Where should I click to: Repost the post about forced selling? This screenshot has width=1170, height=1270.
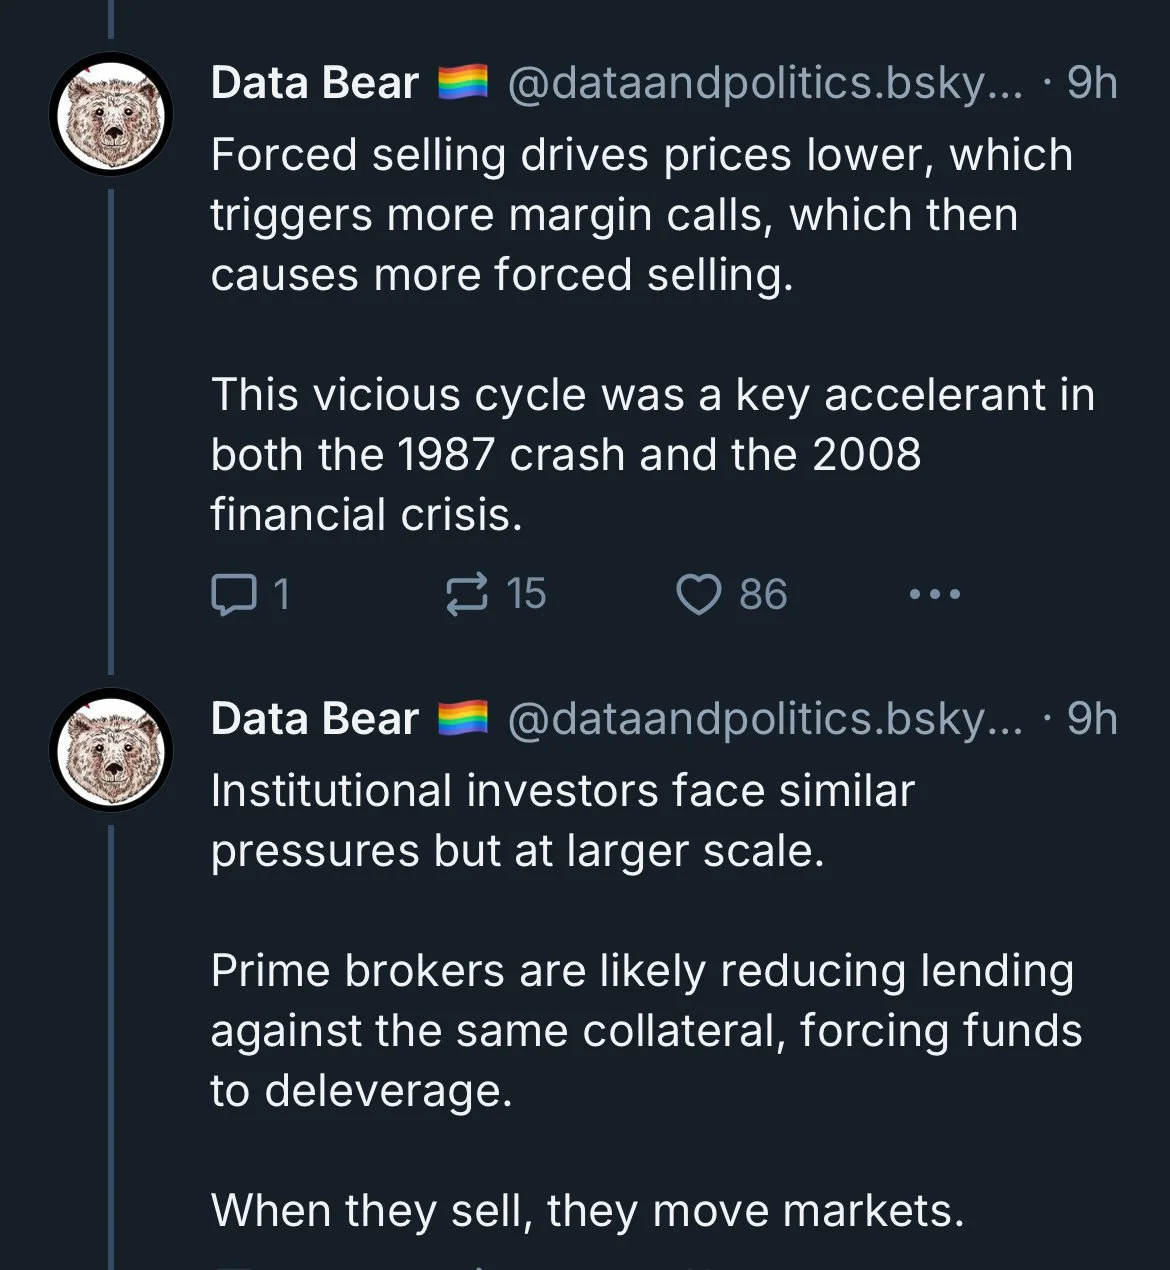[466, 594]
